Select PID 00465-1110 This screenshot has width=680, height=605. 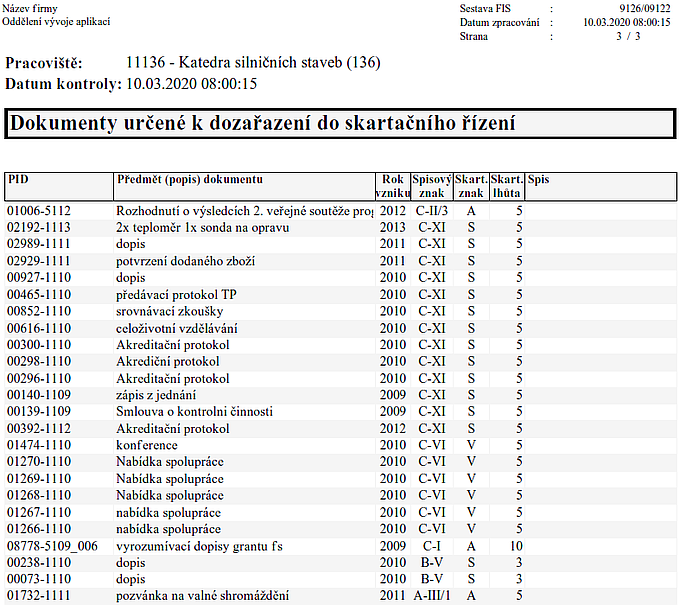coord(39,295)
